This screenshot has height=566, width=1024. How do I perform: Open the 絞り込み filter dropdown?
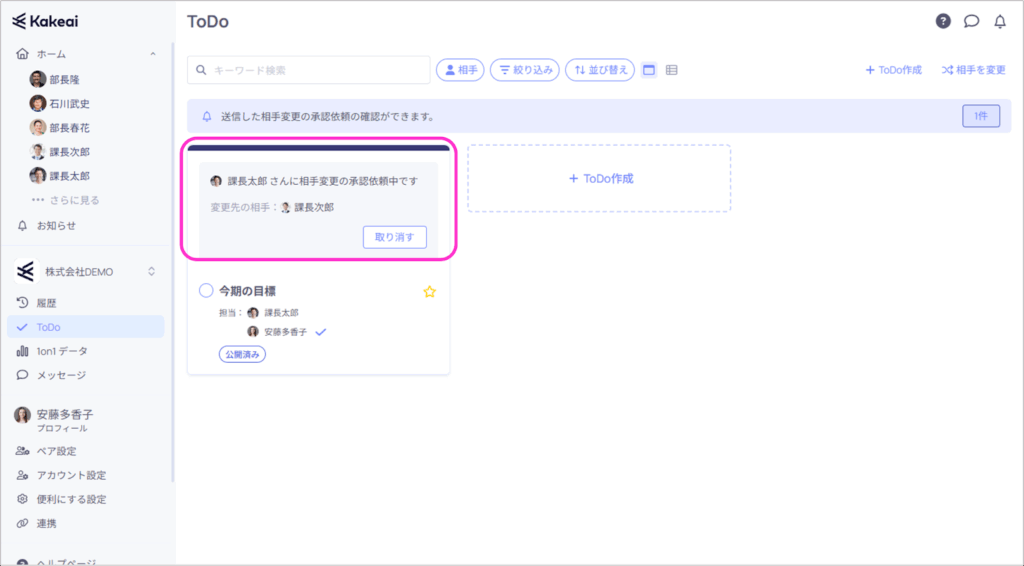click(x=525, y=70)
